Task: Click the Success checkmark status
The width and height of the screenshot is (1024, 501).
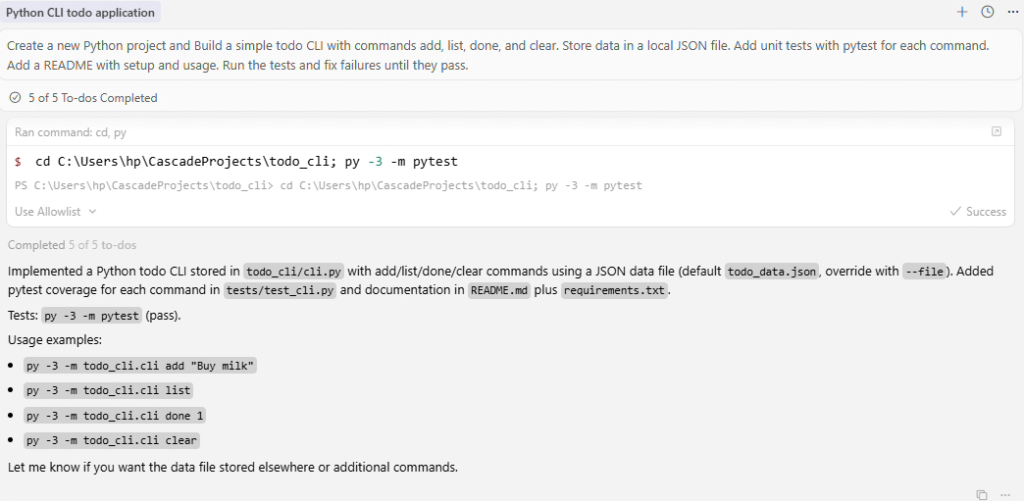Action: 978,212
